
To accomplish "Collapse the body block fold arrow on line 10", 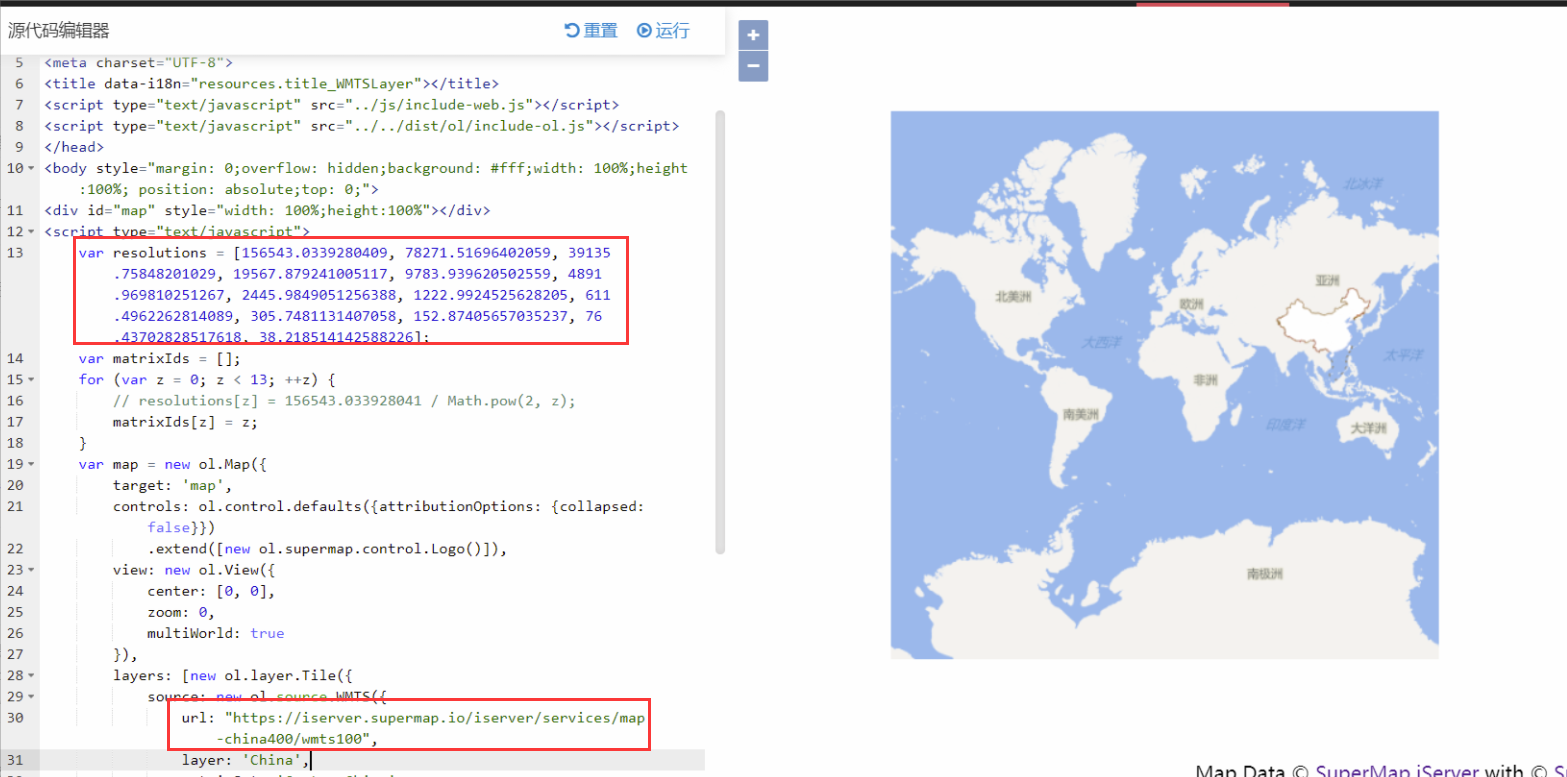I will [29, 168].
